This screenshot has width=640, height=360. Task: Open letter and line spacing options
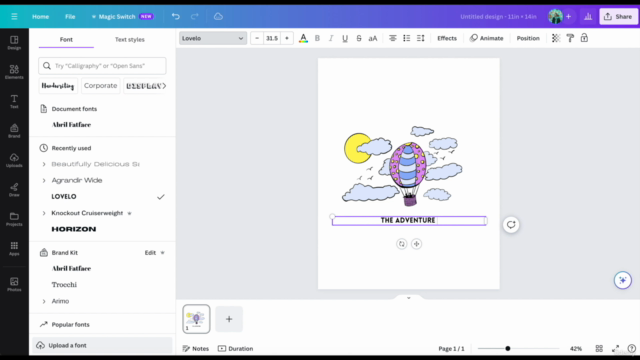click(x=420, y=38)
